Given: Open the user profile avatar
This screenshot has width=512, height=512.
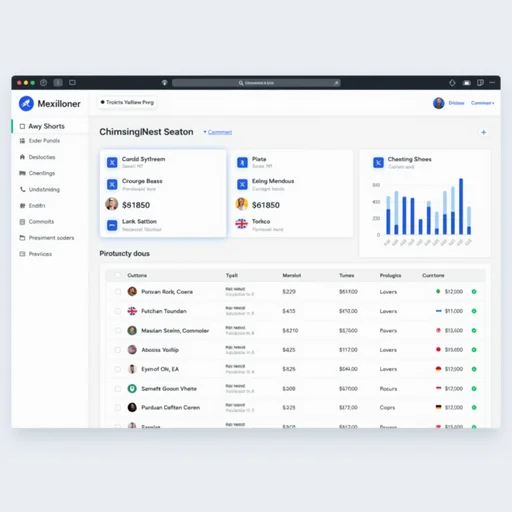Looking at the screenshot, I should click(439, 103).
